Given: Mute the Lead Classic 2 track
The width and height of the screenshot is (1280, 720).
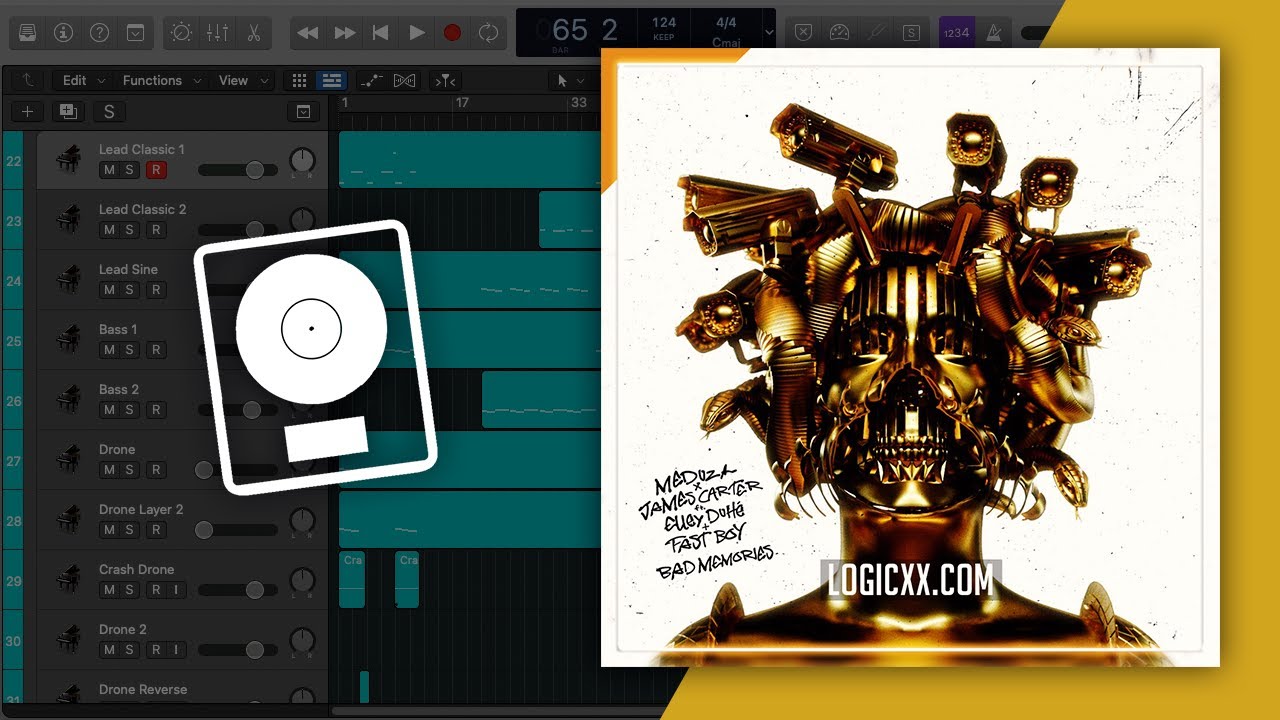Looking at the screenshot, I should [x=109, y=230].
